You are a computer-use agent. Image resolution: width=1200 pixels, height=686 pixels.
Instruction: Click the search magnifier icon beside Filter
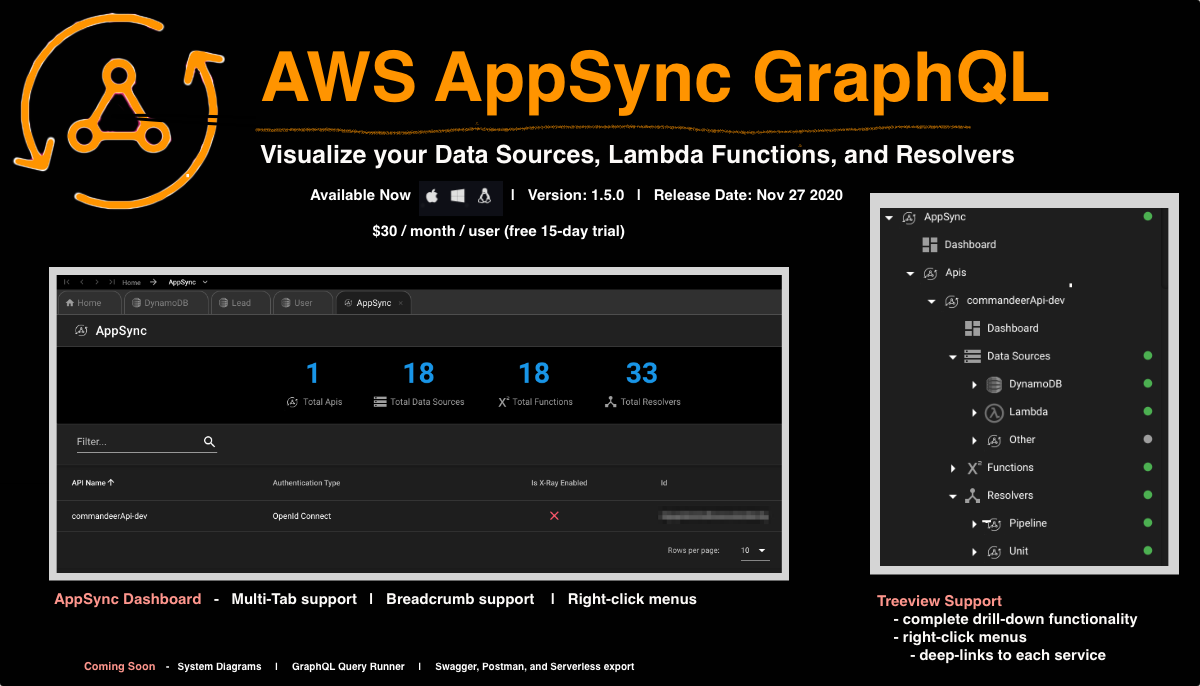(x=210, y=441)
